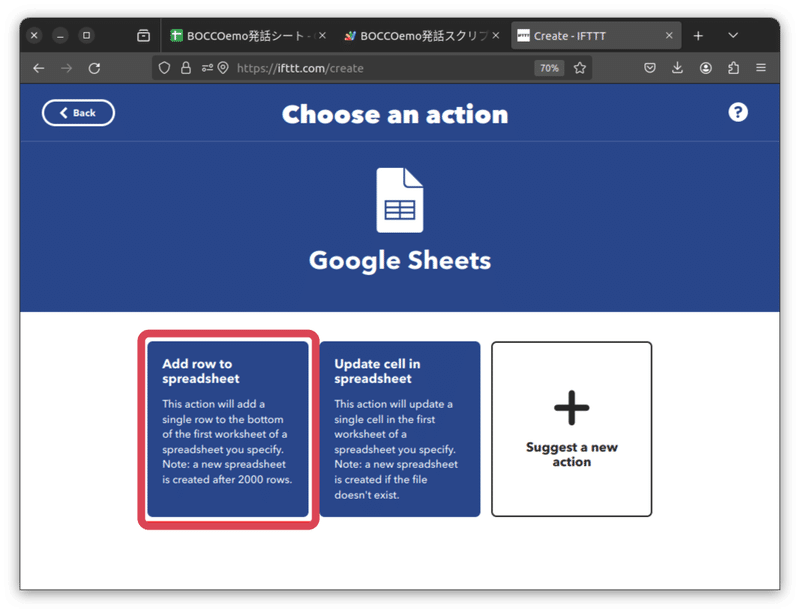Select Update cell in spreadsheet action
Screen dimensions: 800x612
pyautogui.click(x=399, y=429)
